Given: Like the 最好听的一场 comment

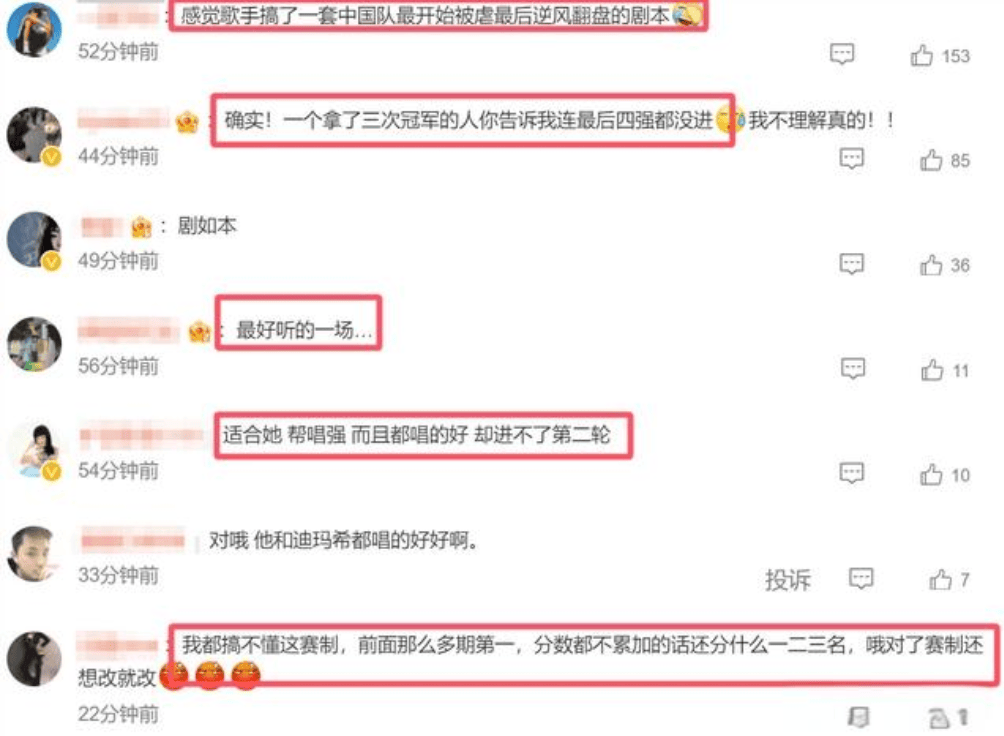Looking at the screenshot, I should click(932, 370).
